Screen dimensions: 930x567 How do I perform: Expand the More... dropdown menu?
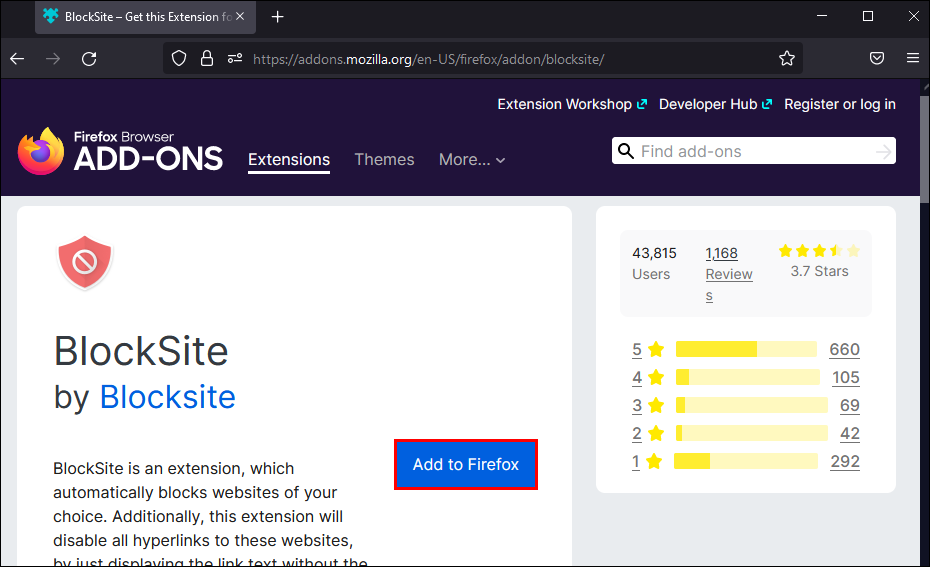[472, 160]
